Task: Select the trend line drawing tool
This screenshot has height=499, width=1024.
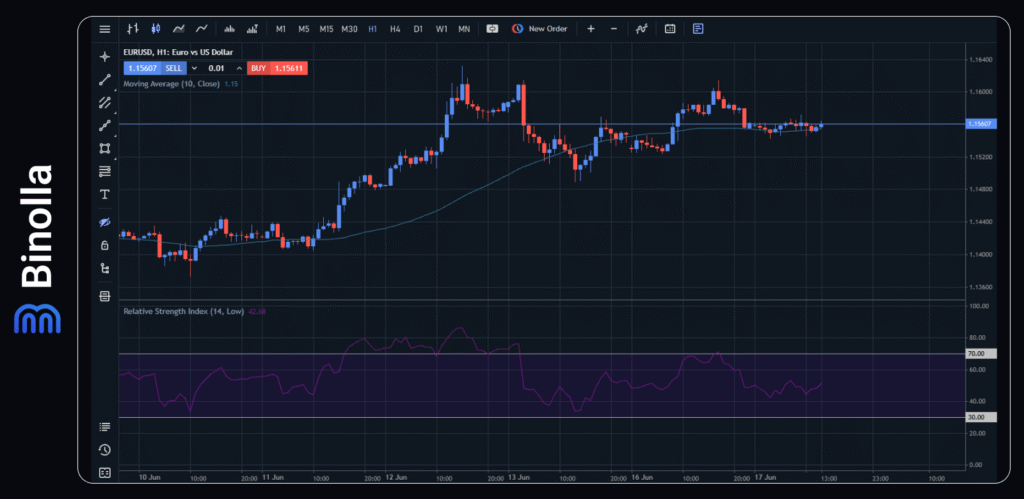Action: click(105, 80)
